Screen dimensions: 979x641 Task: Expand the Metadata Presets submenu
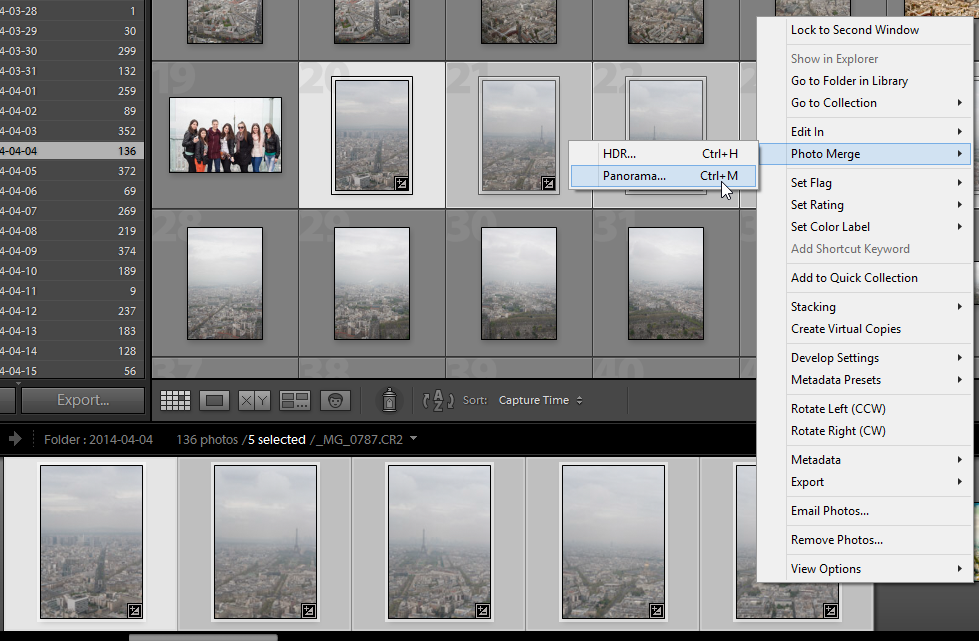click(960, 379)
